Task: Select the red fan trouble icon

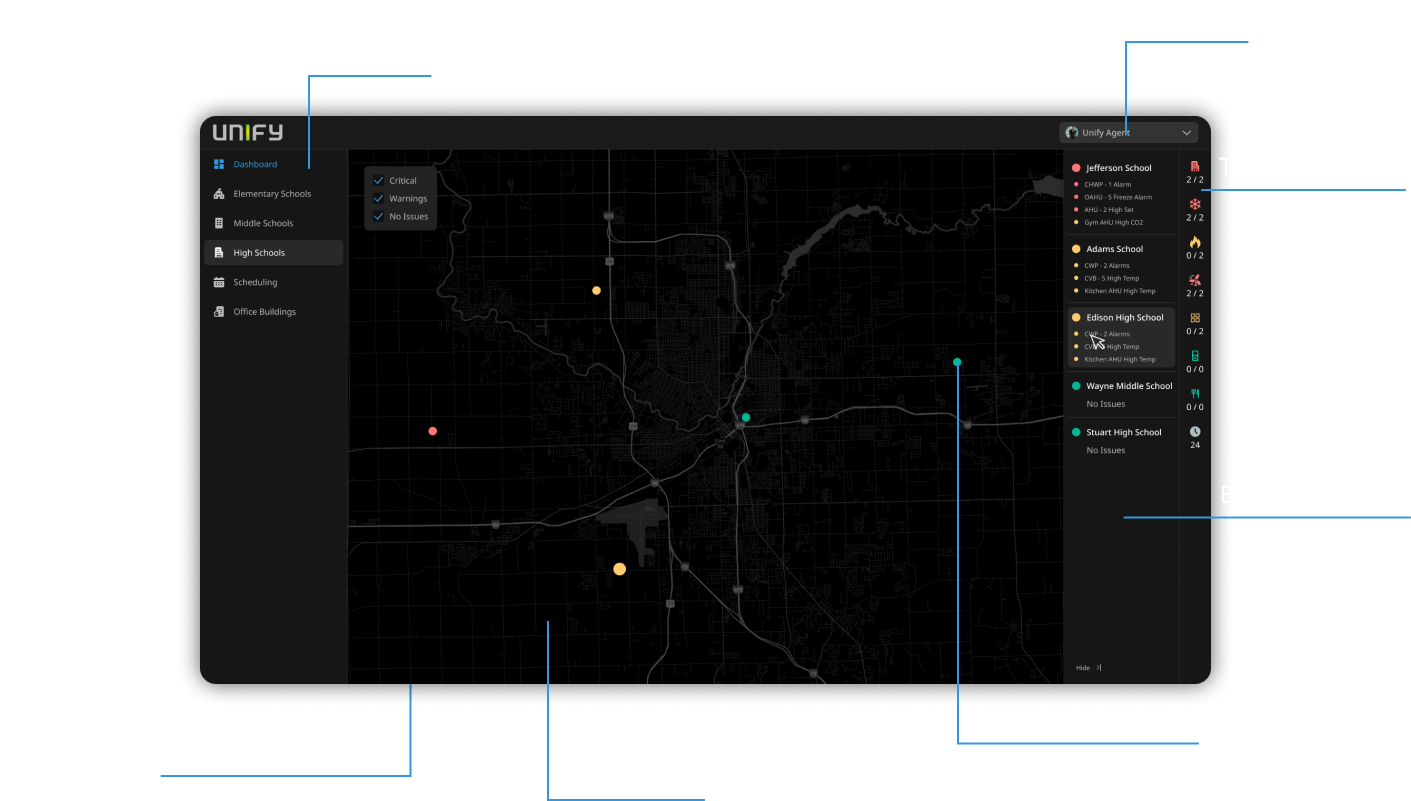Action: pos(1194,280)
